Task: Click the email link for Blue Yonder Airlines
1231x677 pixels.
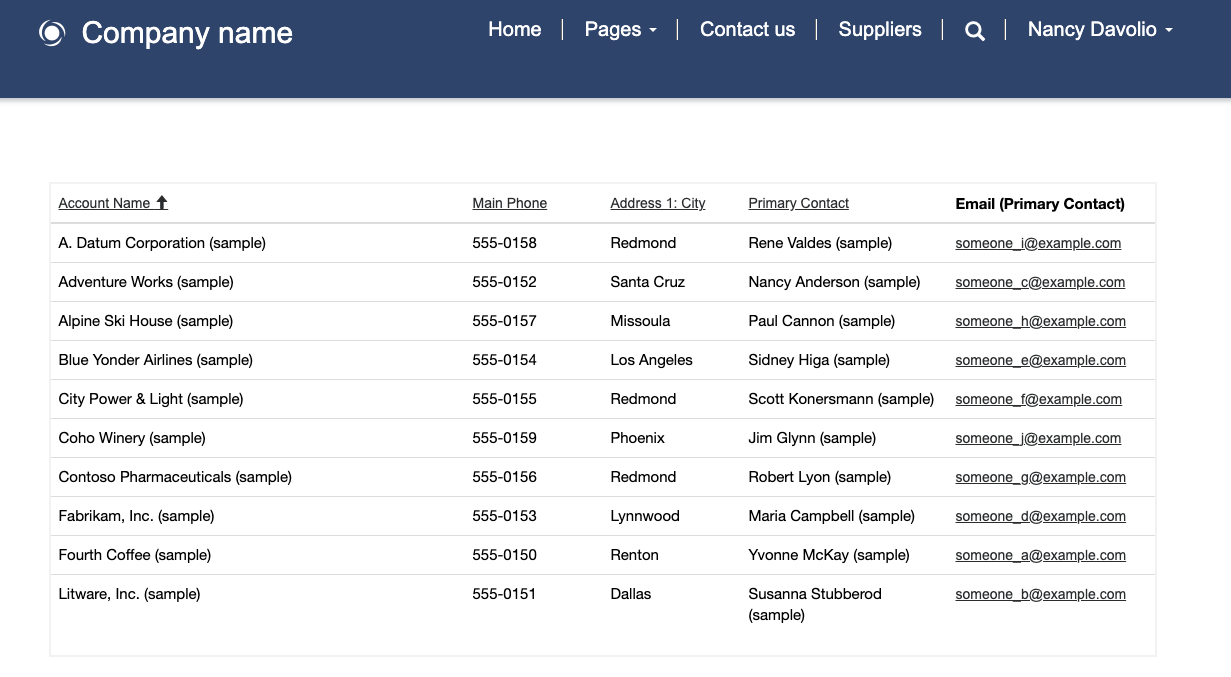Action: [1040, 360]
